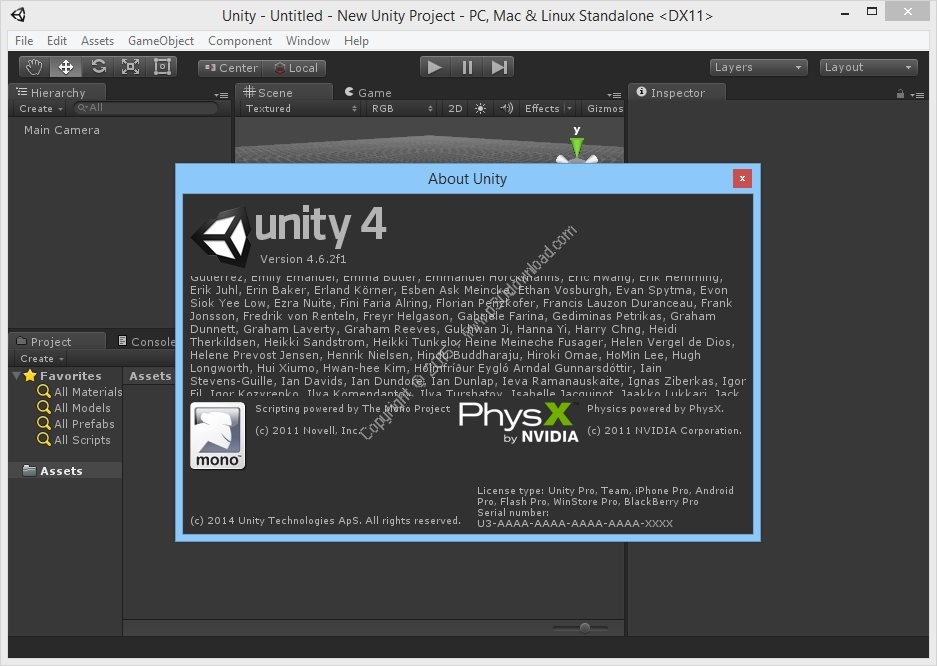
Task: Open the Gizmos dropdown
Action: [x=604, y=109]
